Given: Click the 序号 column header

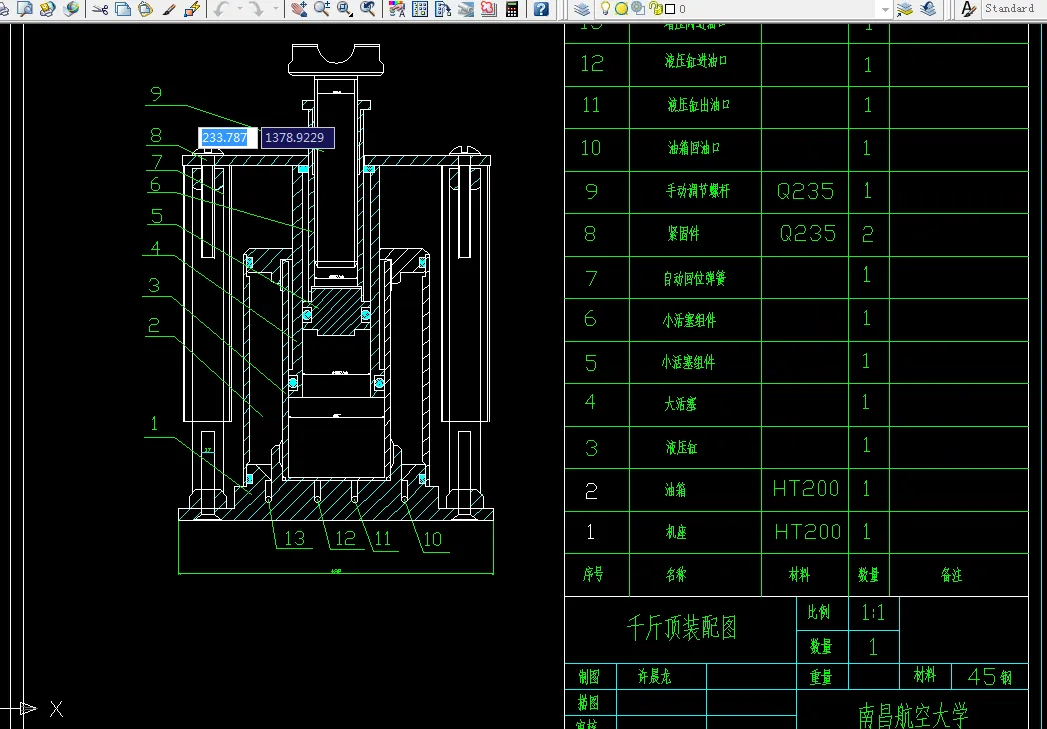Looking at the screenshot, I should [x=593, y=574].
